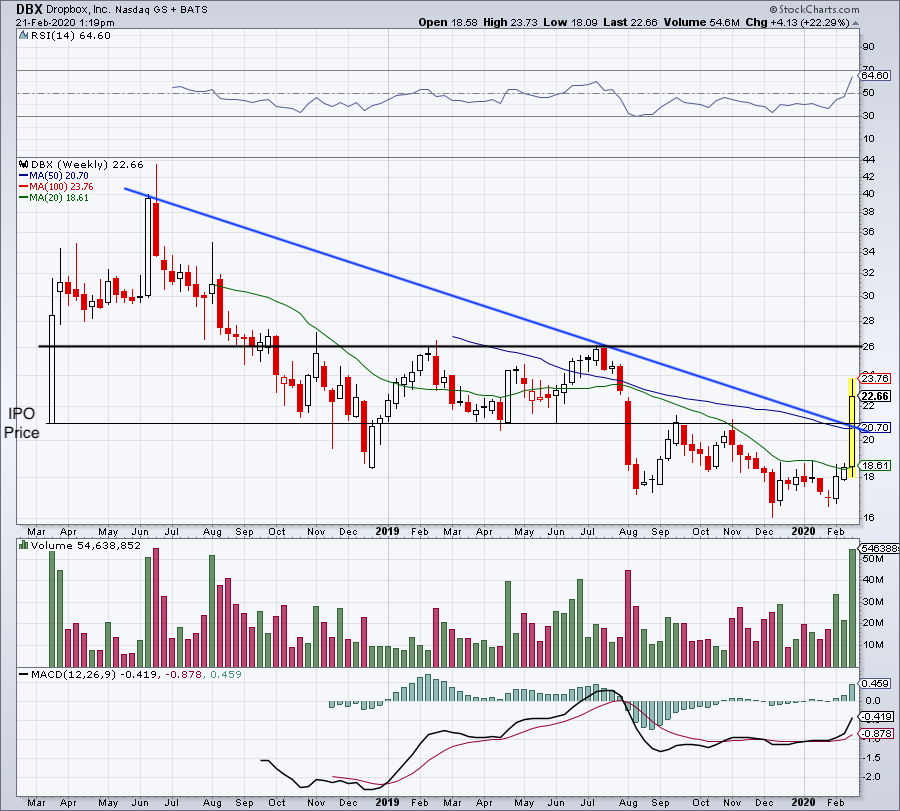Image resolution: width=900 pixels, height=811 pixels.
Task: Click the Last 22.66 header value
Action: point(630,22)
